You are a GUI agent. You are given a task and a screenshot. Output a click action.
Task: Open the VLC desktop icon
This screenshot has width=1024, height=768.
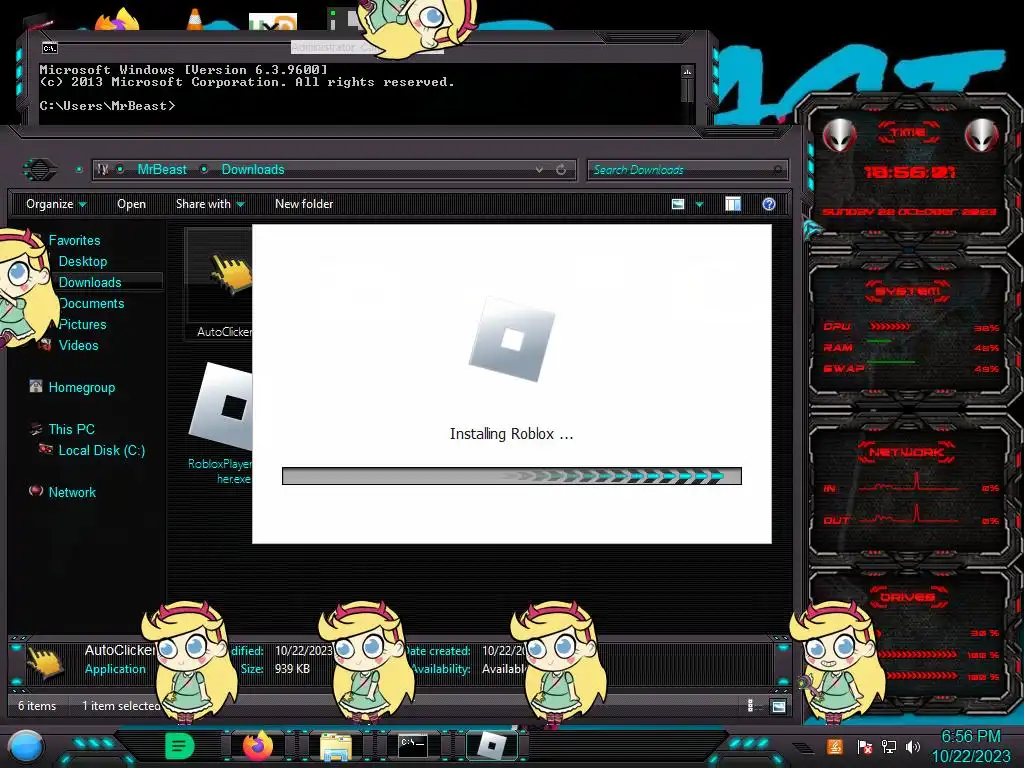pyautogui.click(x=195, y=19)
